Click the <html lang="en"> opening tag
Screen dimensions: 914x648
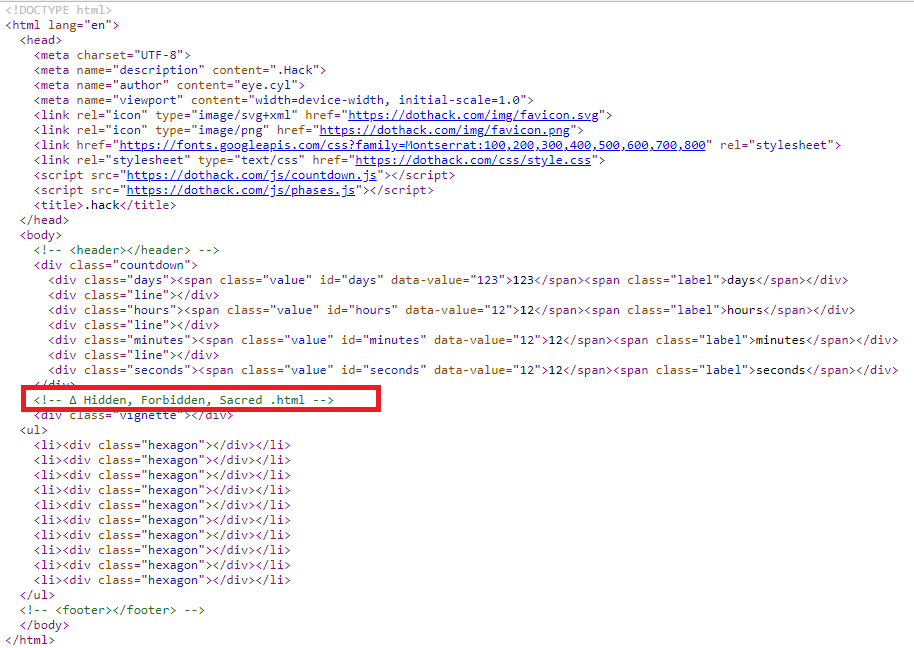(62, 25)
